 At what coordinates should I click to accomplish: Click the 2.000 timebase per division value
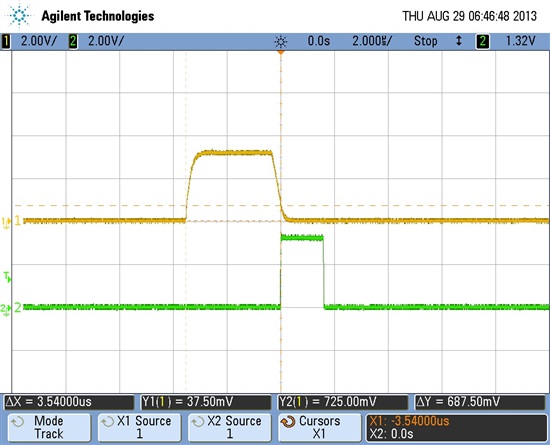point(372,41)
